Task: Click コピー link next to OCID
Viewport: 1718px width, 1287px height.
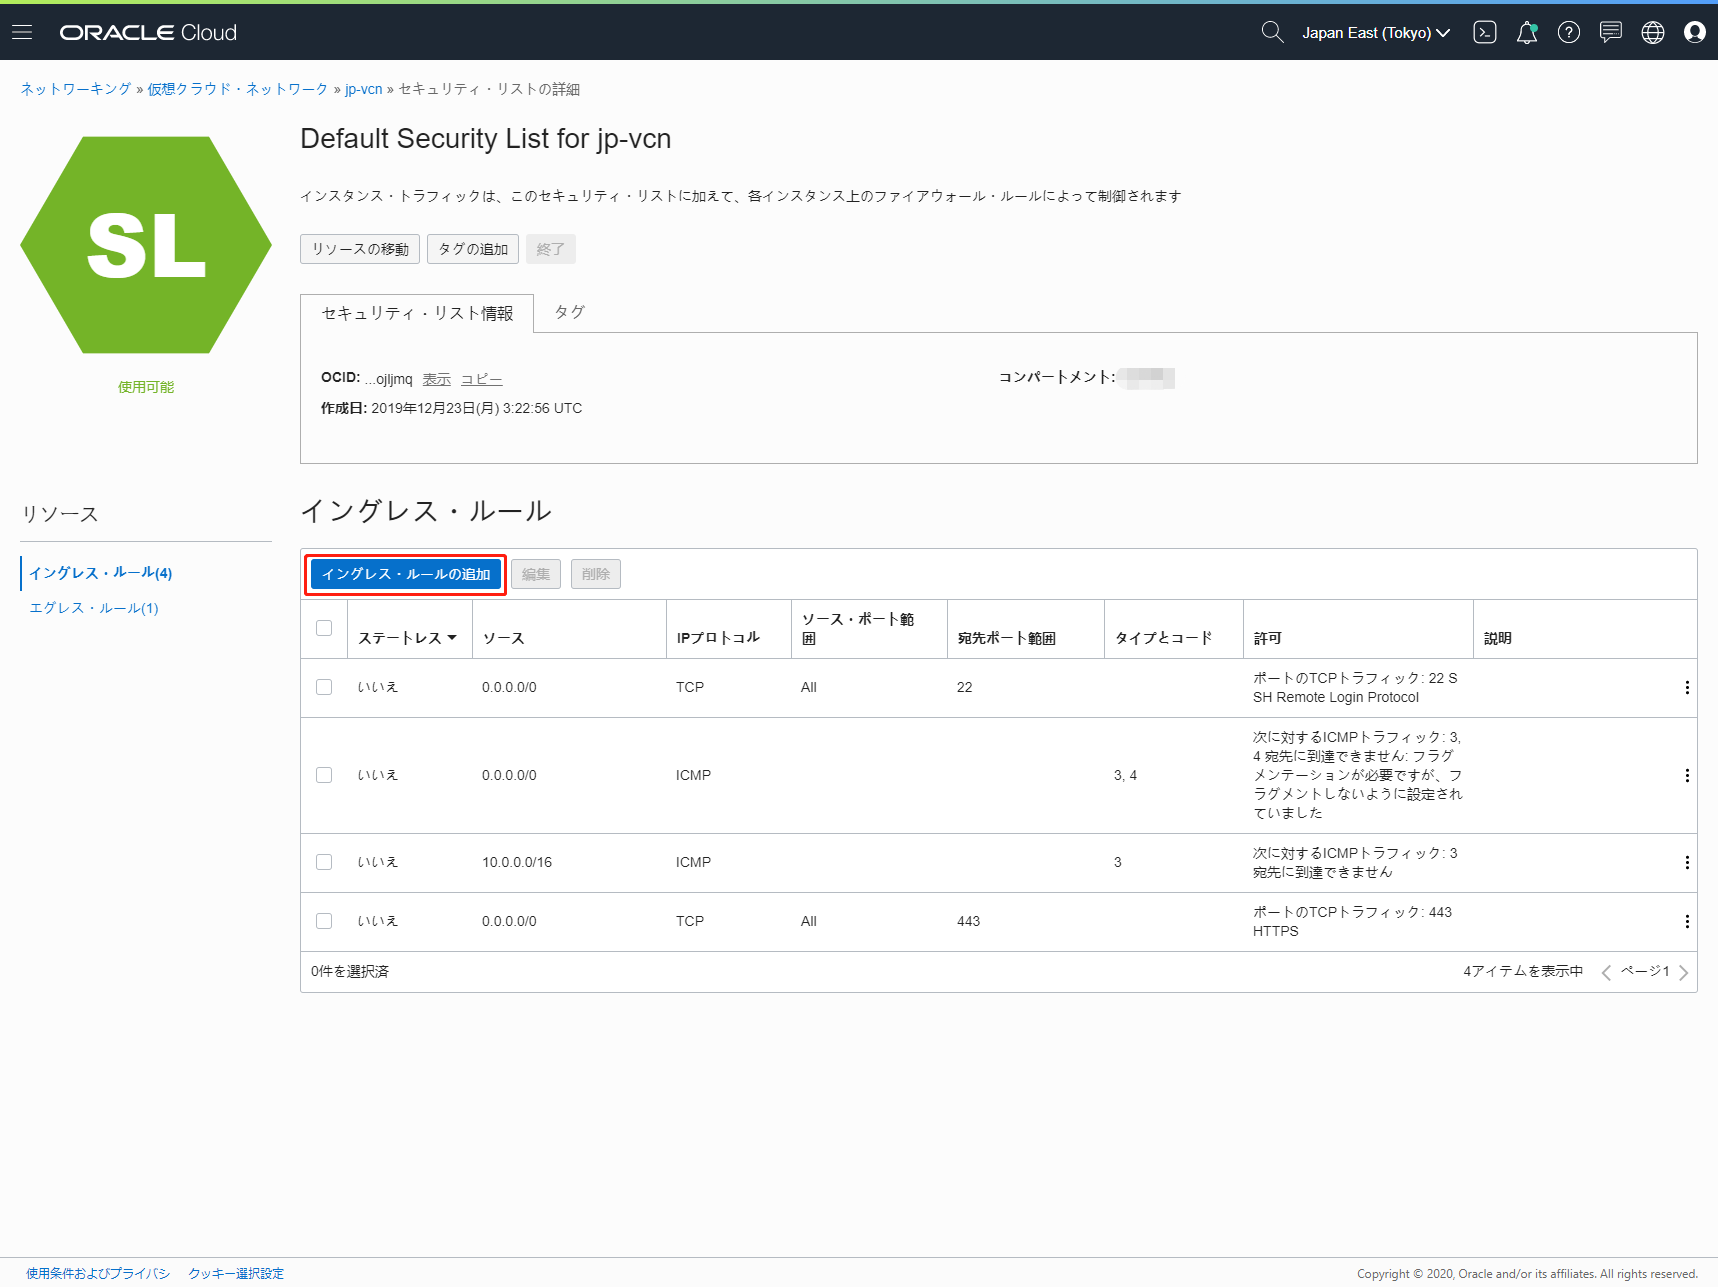Action: (481, 379)
